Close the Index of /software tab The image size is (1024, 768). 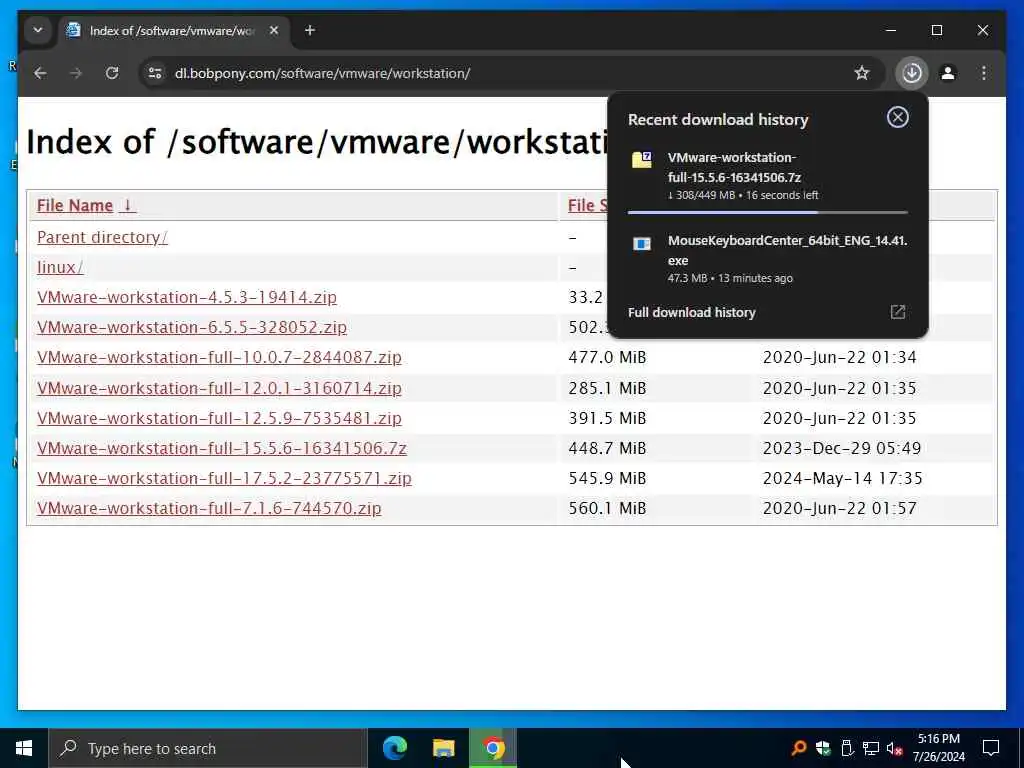[x=274, y=30]
